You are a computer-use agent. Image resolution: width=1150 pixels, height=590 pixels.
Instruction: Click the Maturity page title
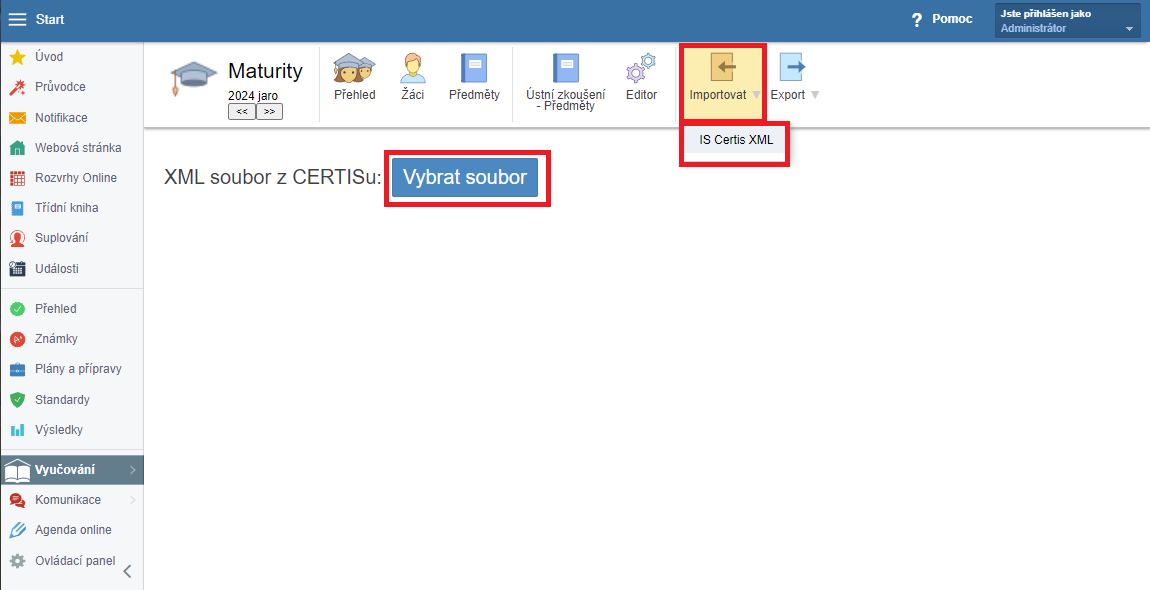265,71
